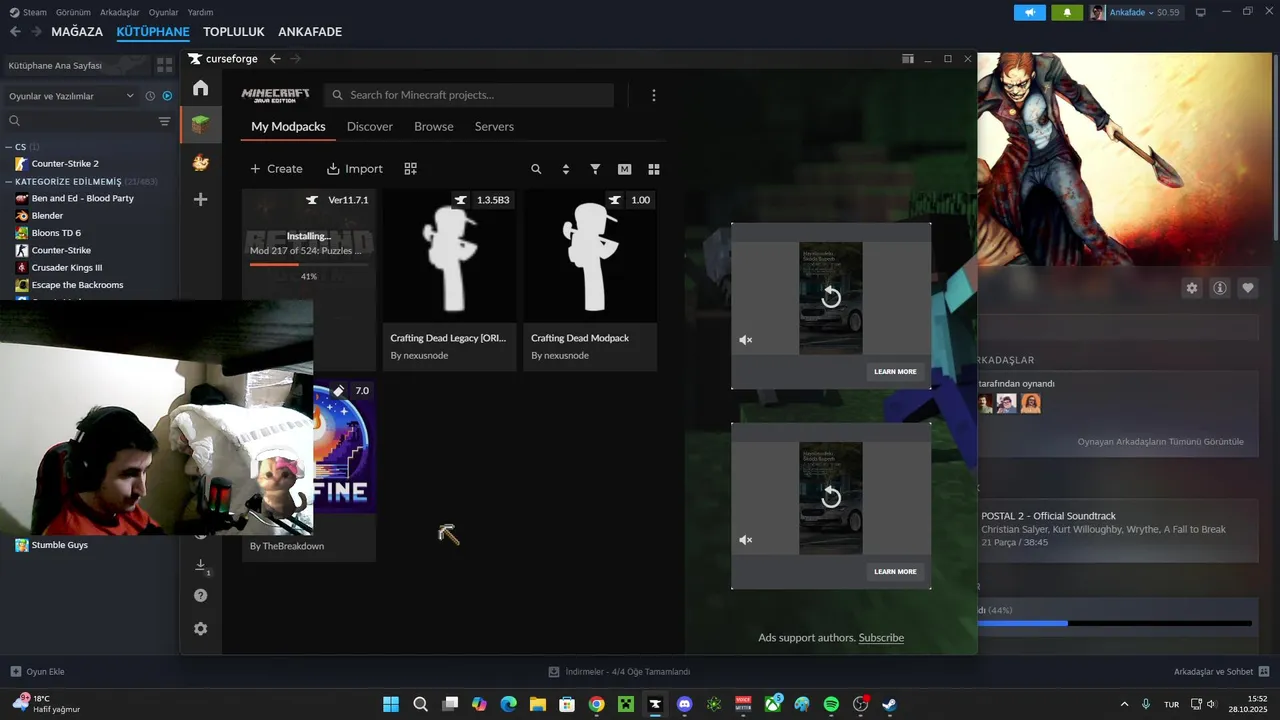Toggle recent-activity clock filter in Steam library
The image size is (1280, 720).
[x=150, y=96]
